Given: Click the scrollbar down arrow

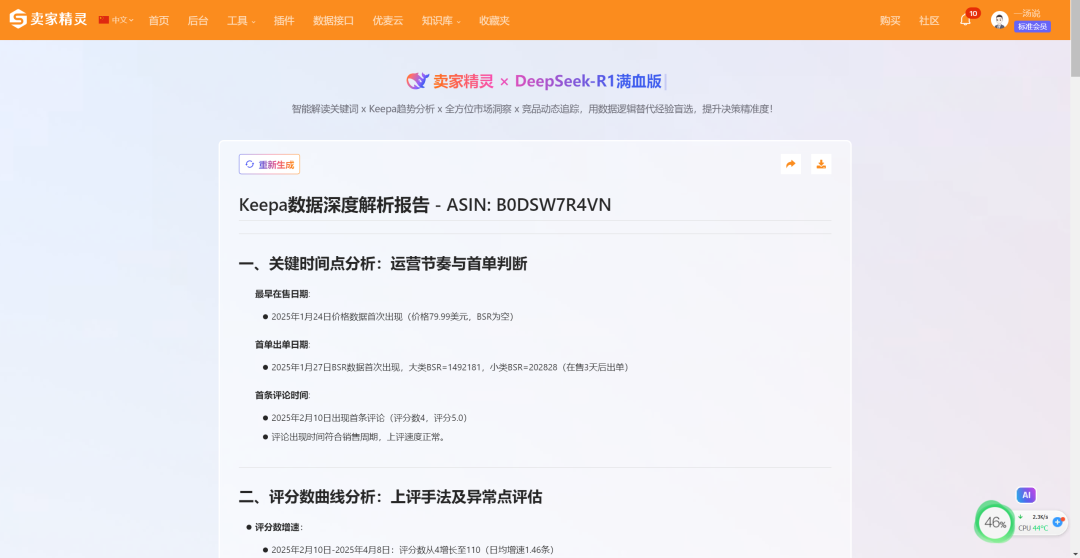Looking at the screenshot, I should 1074,553.
